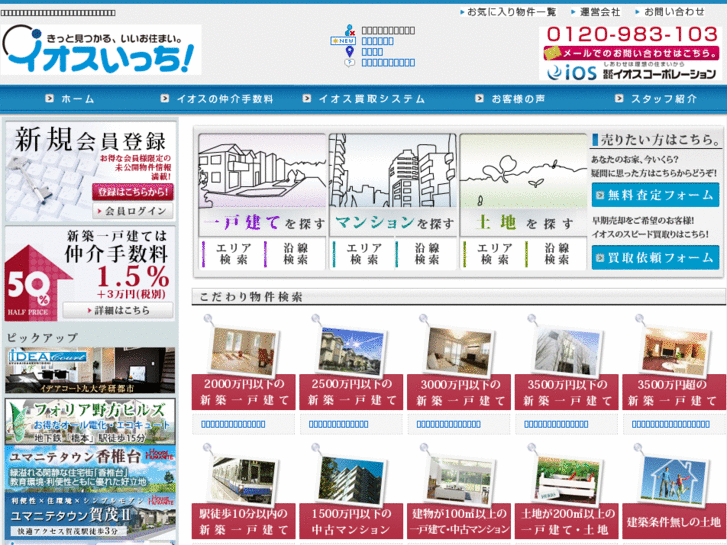Screen dimensions: 727x545
Task: Open ユマニテタウン賀茂II pickup banner
Action: [90, 515]
